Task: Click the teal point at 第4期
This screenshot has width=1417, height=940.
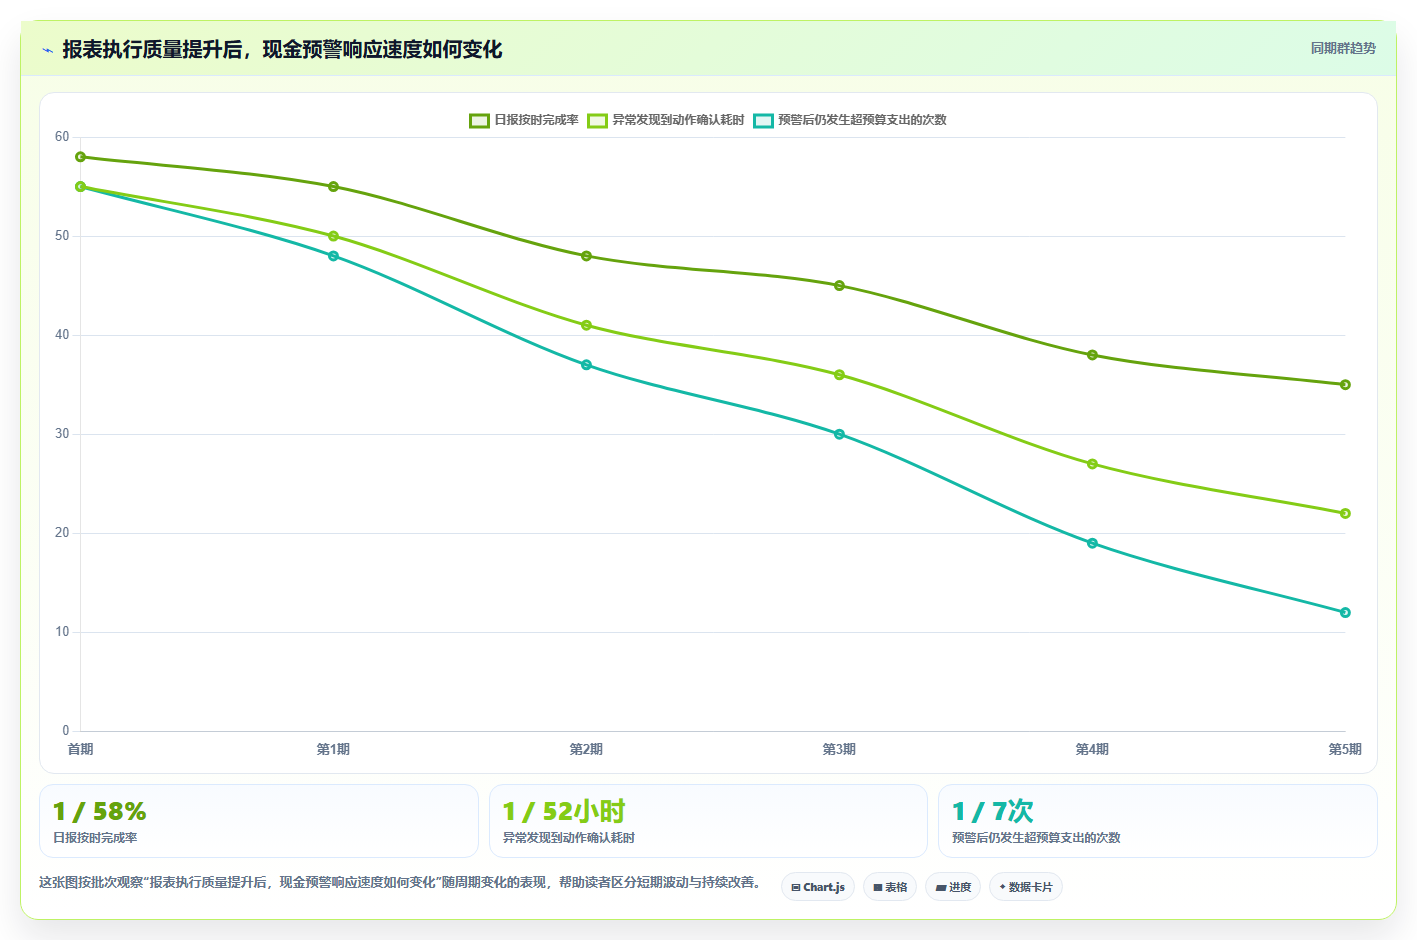Action: 1093,543
